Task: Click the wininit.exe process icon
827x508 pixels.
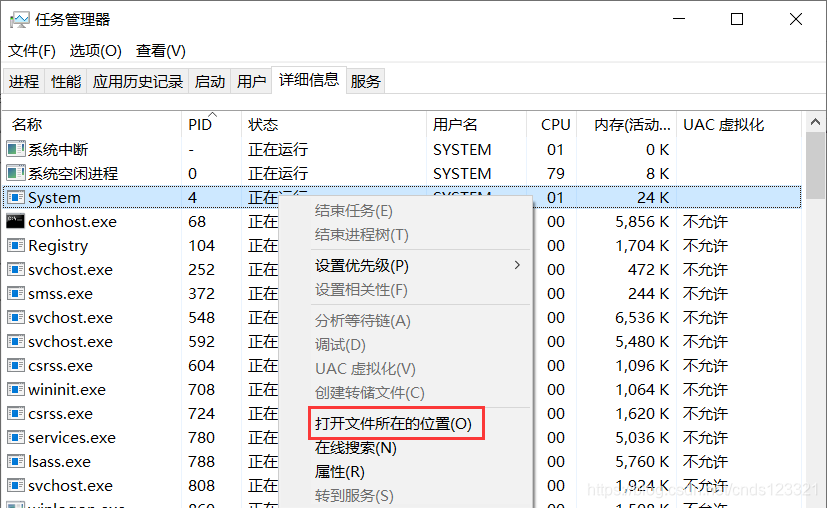Action: tap(16, 389)
